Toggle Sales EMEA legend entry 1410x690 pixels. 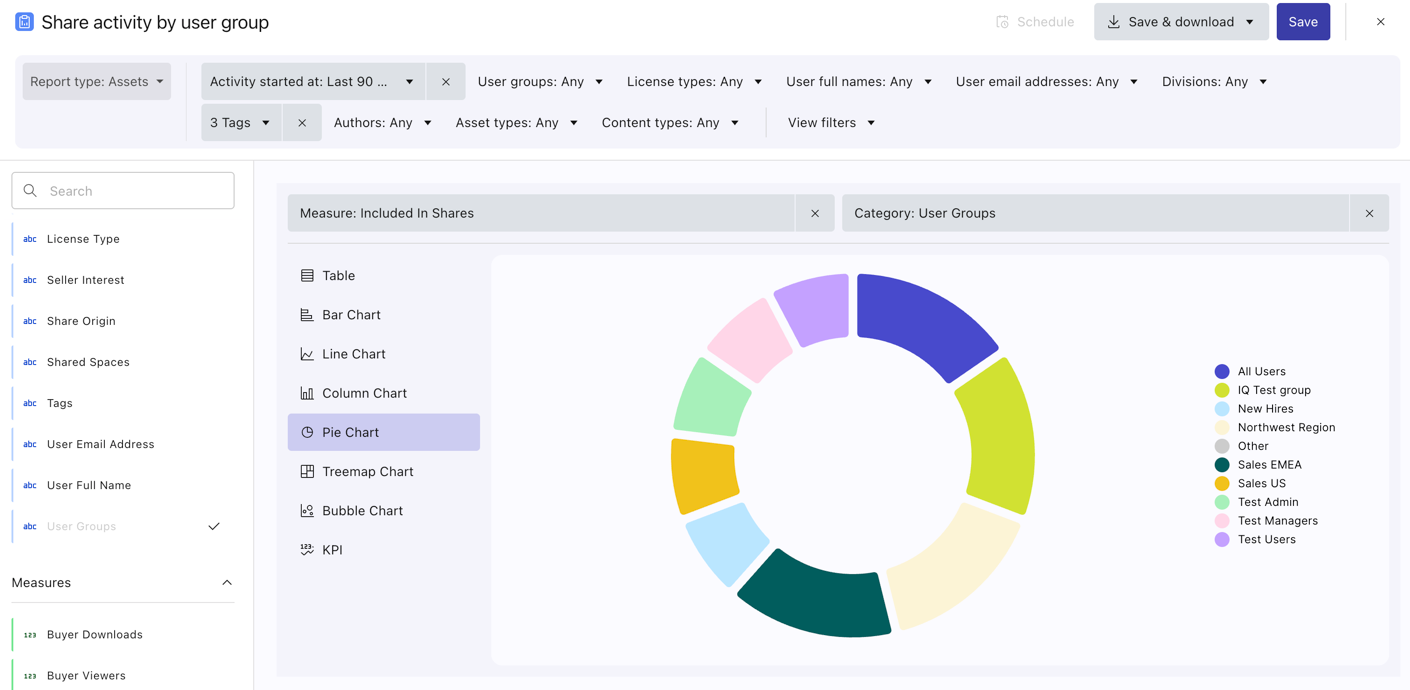pyautogui.click(x=1268, y=465)
